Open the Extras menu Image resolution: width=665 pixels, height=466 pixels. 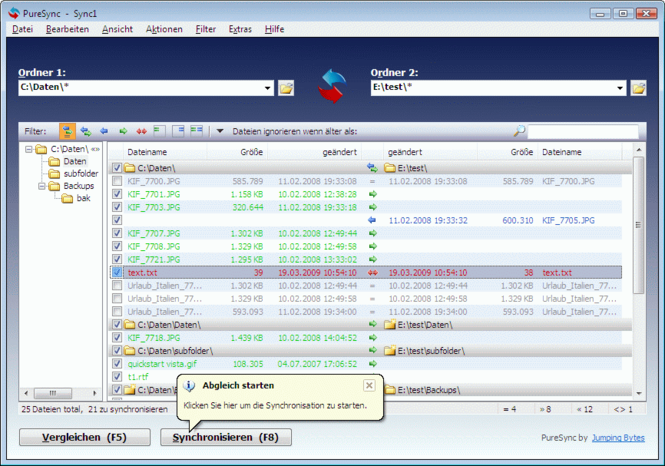[x=239, y=29]
